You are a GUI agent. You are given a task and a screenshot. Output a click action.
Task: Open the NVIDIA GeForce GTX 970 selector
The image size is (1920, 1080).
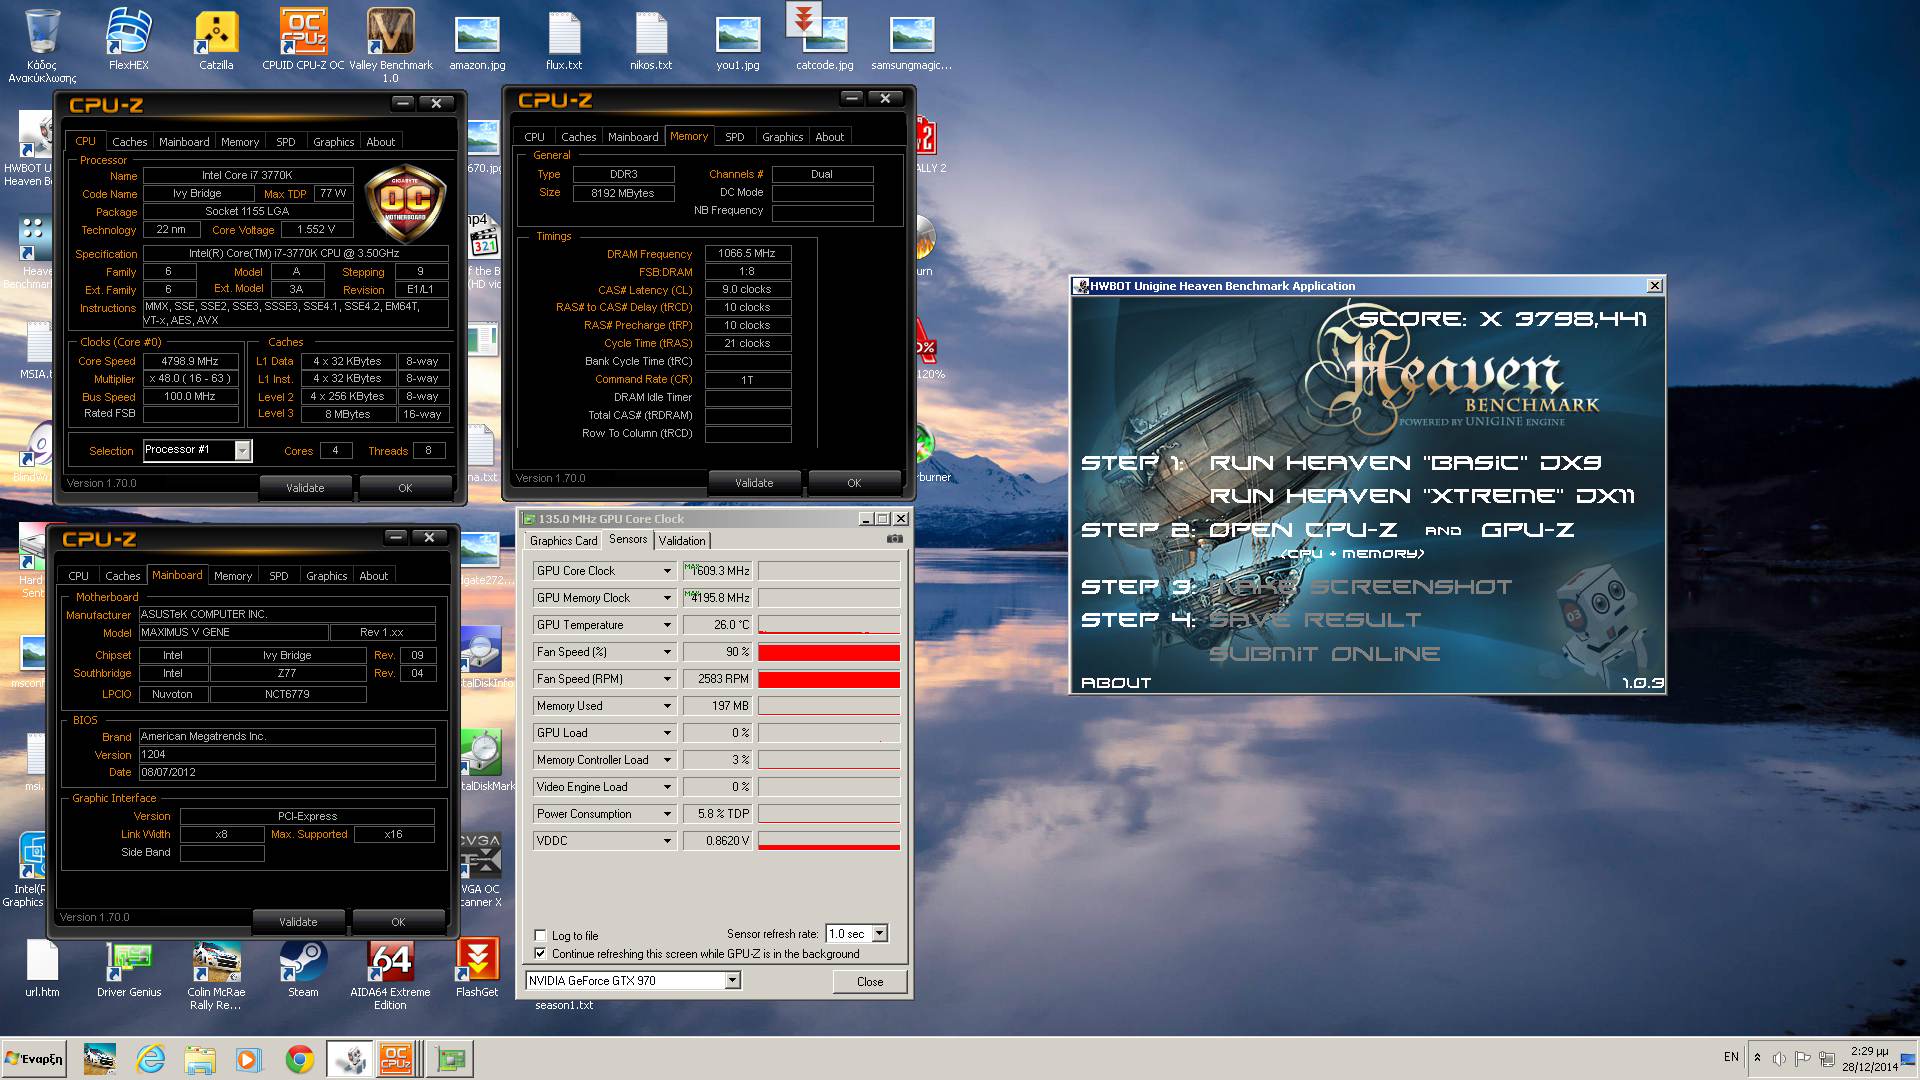[732, 980]
